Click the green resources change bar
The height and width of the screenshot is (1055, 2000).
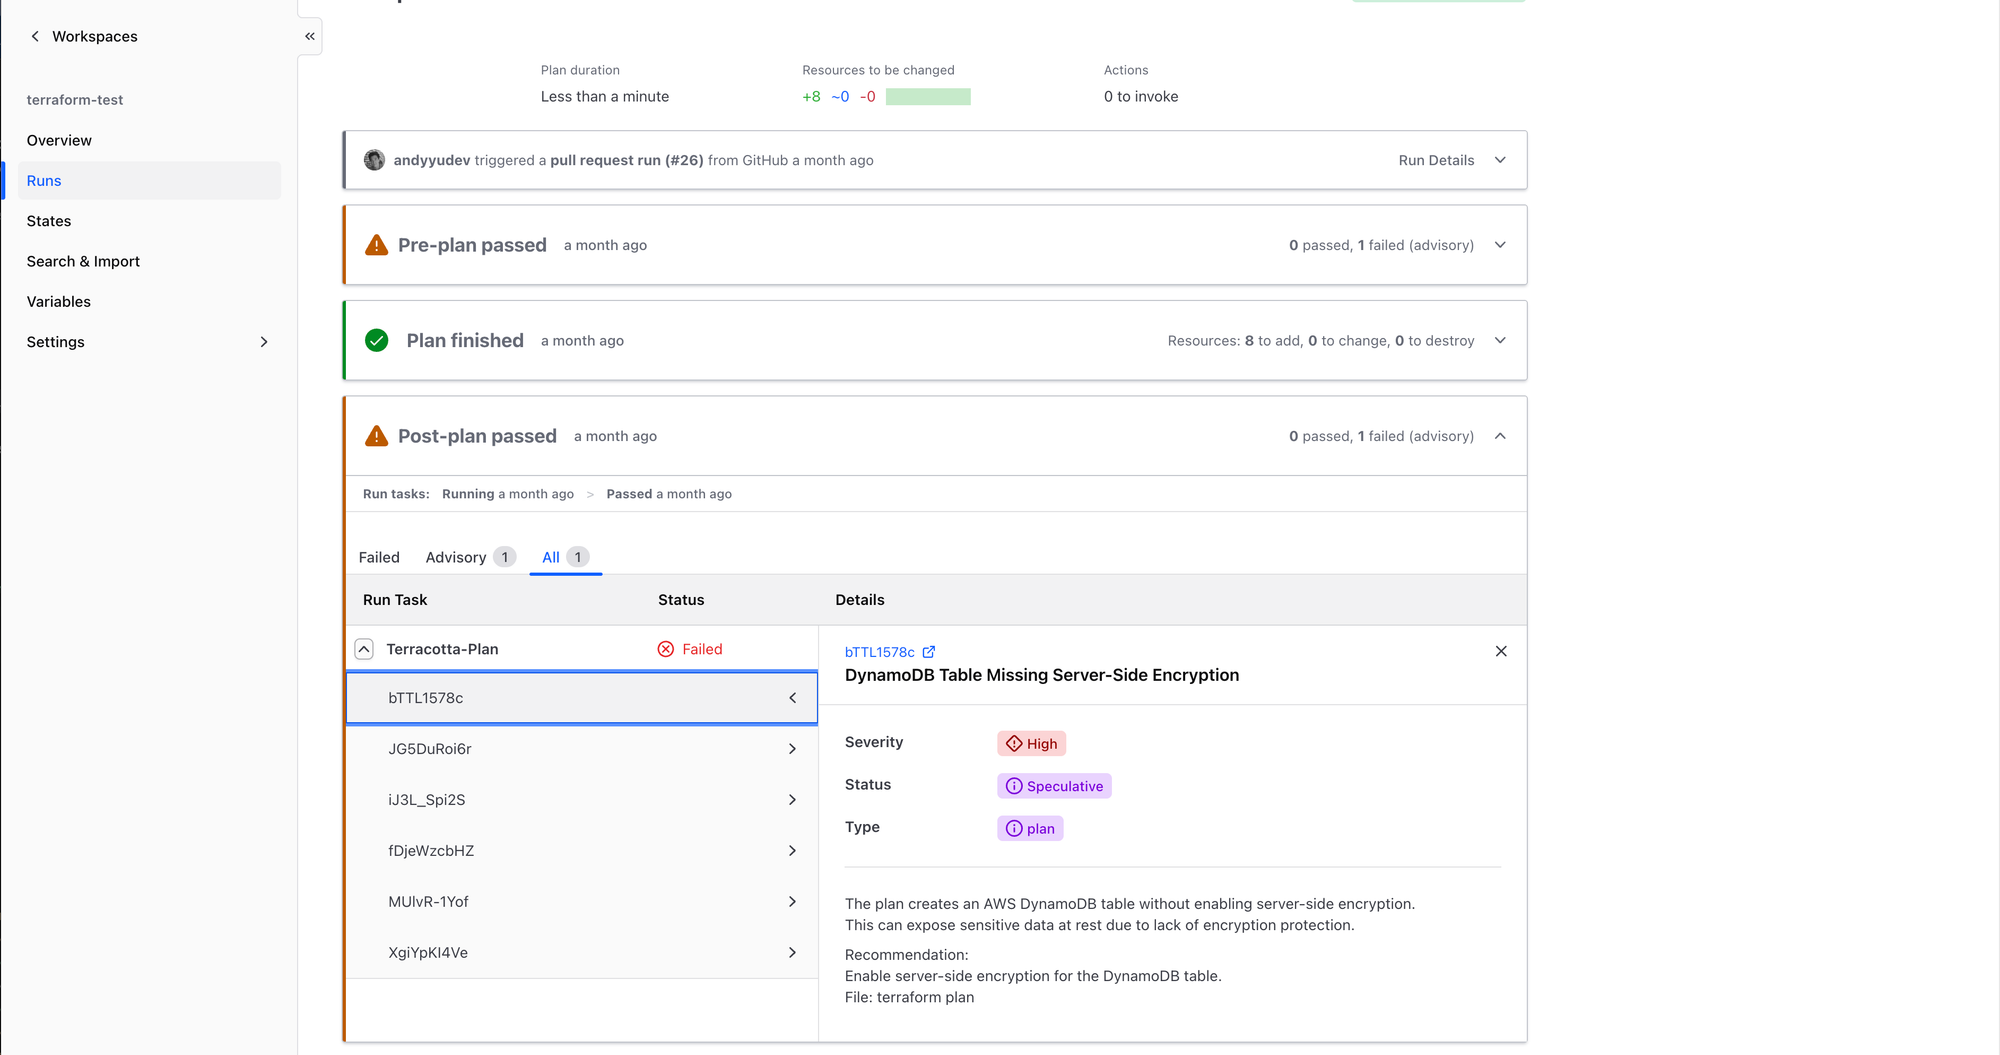pos(928,97)
